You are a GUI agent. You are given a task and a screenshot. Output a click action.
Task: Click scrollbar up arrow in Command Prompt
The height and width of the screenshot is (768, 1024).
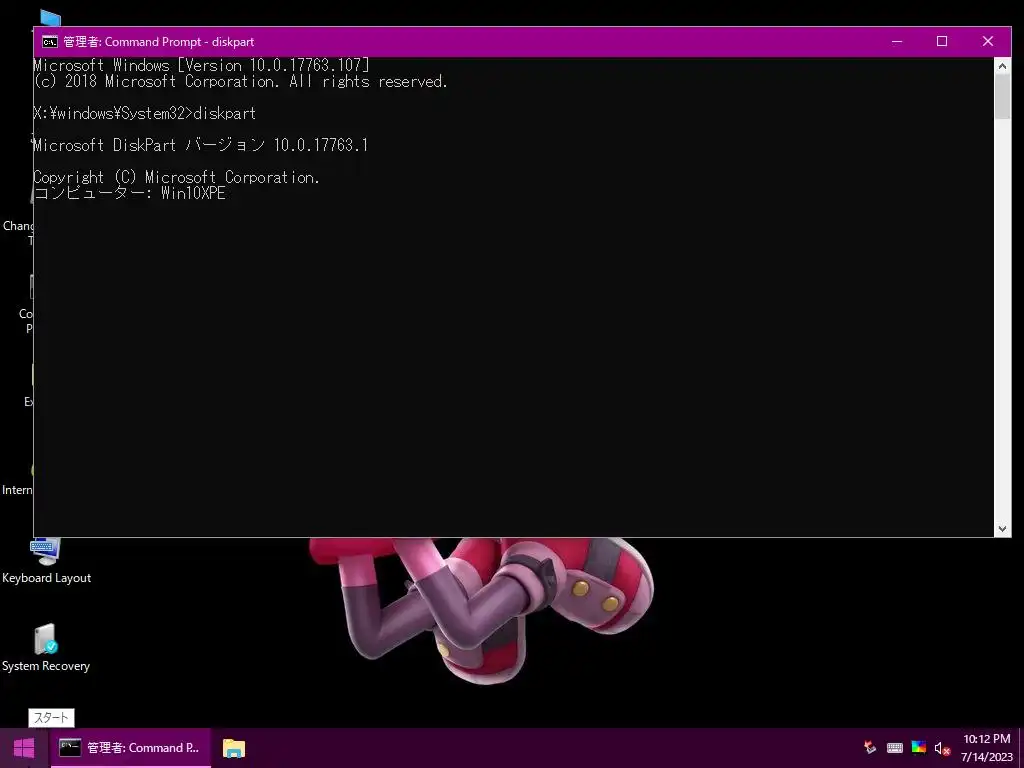coord(1002,66)
